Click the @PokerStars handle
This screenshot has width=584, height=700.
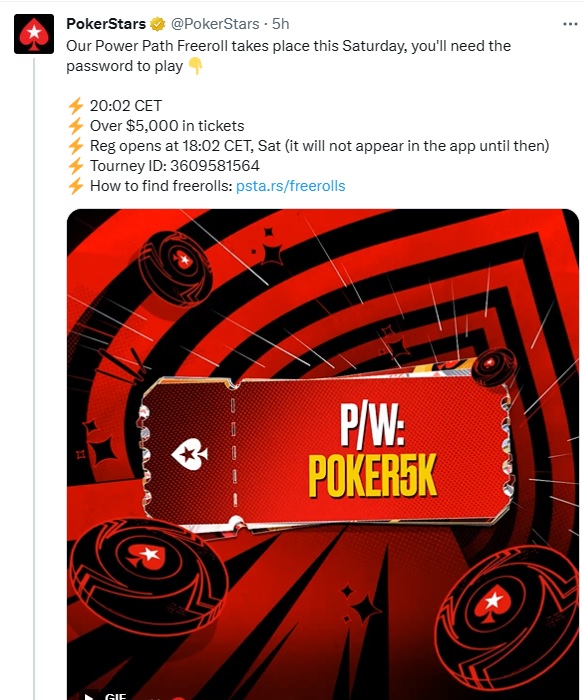(x=215, y=24)
